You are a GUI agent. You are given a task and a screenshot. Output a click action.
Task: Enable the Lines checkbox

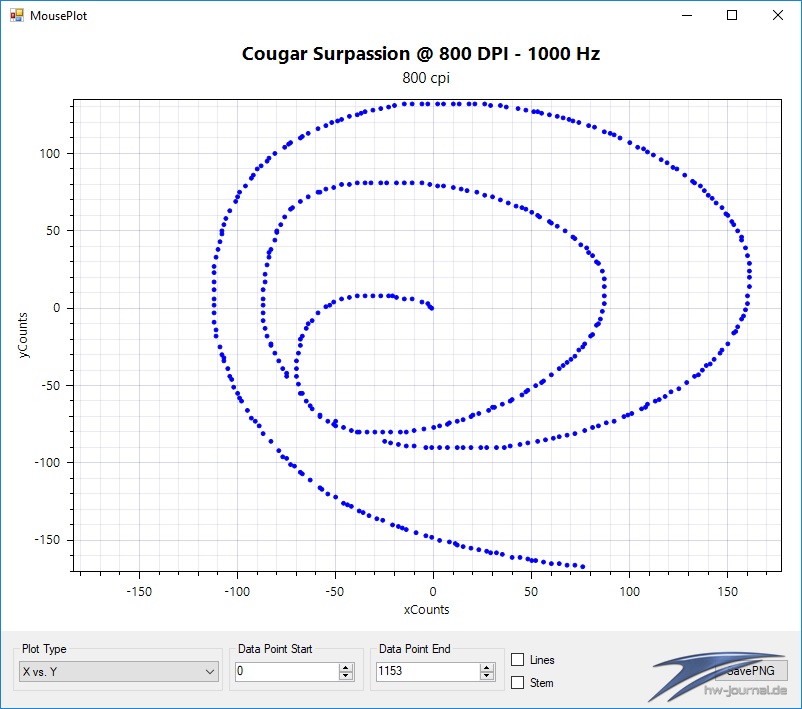click(518, 659)
